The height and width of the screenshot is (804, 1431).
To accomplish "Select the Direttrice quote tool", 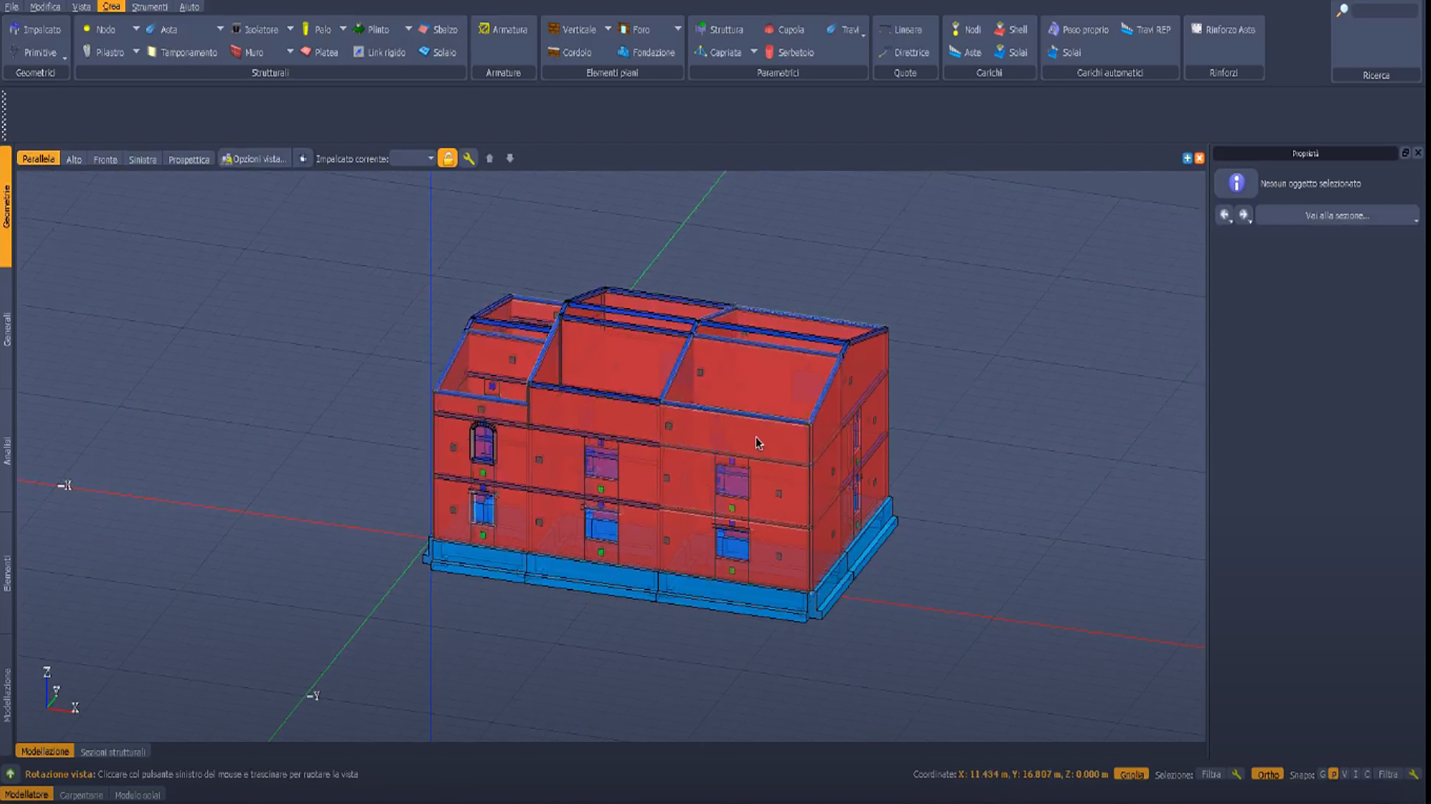I will tap(904, 52).
